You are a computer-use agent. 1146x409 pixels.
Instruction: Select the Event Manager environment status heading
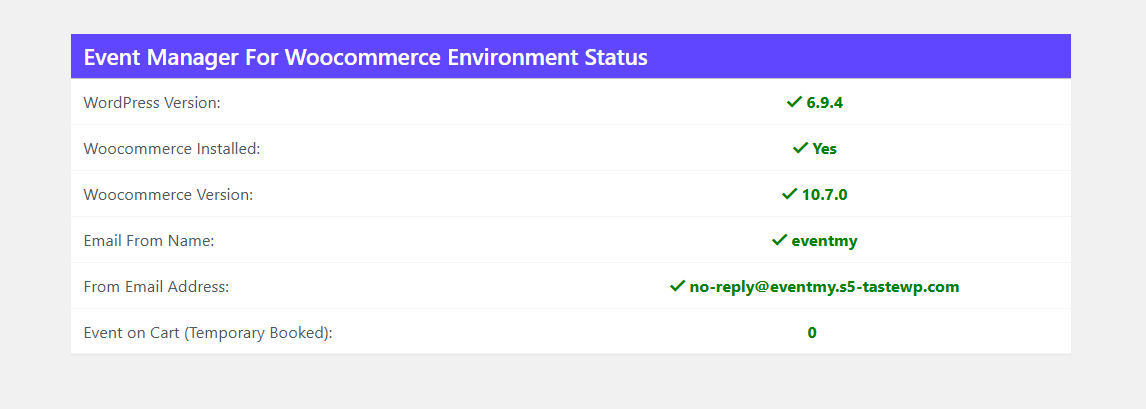click(365, 57)
